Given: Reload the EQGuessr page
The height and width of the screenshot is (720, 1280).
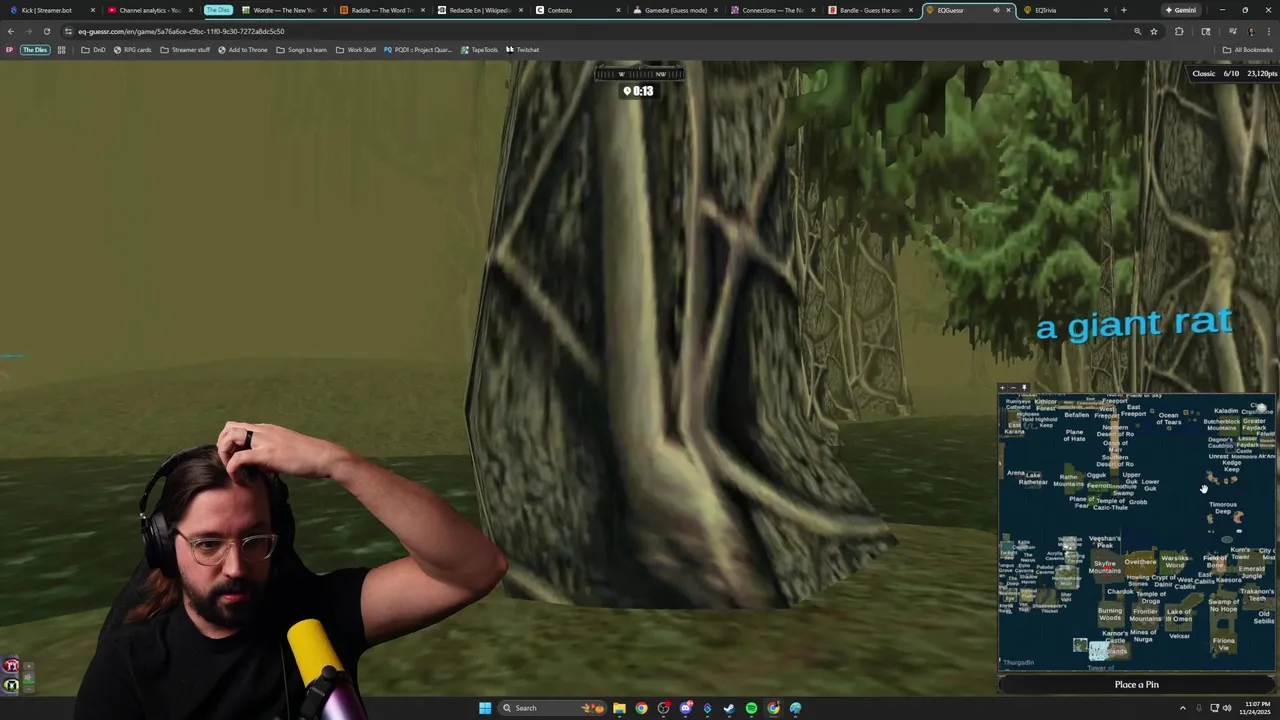Looking at the screenshot, I should [x=46, y=31].
